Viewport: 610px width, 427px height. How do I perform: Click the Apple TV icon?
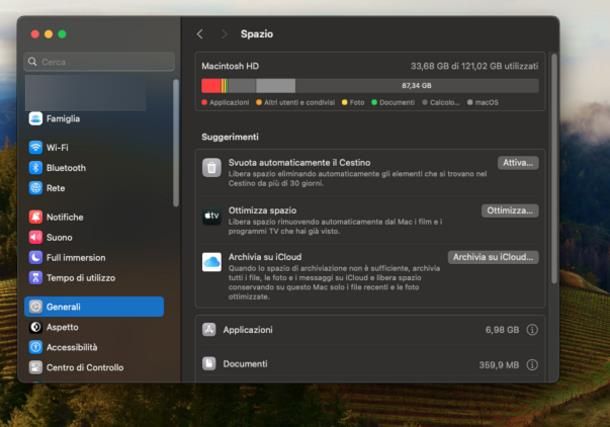pos(212,215)
